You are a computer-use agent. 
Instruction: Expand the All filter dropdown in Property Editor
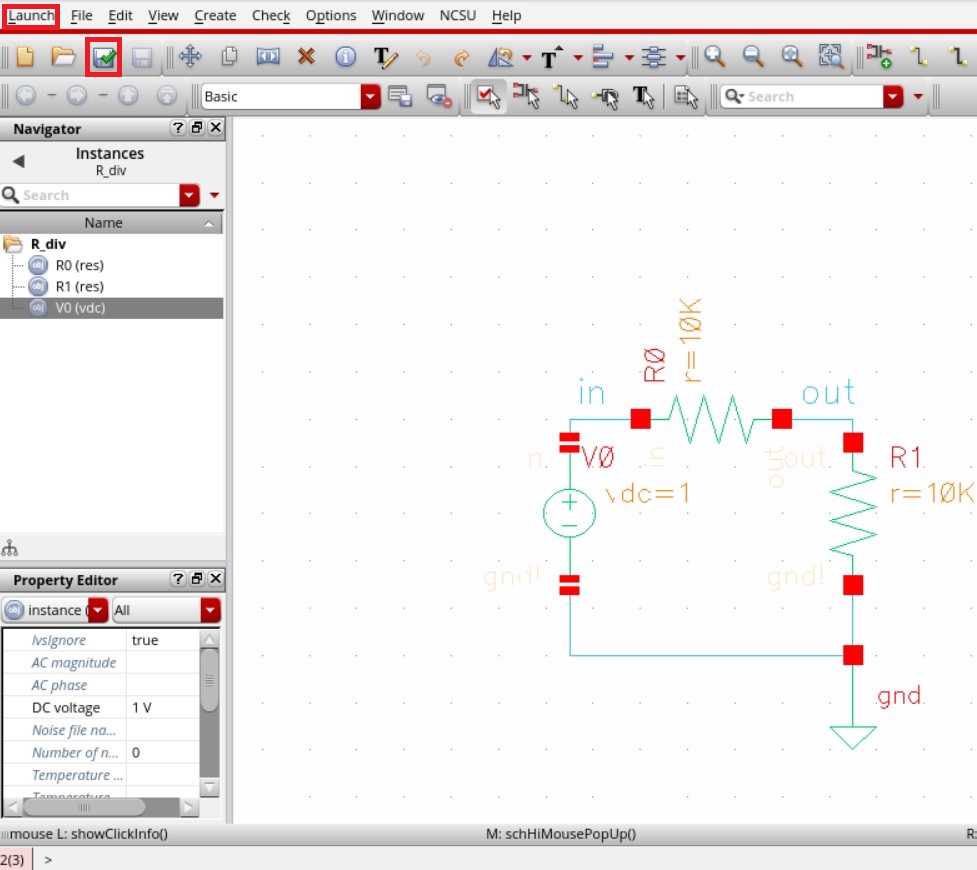[x=210, y=610]
